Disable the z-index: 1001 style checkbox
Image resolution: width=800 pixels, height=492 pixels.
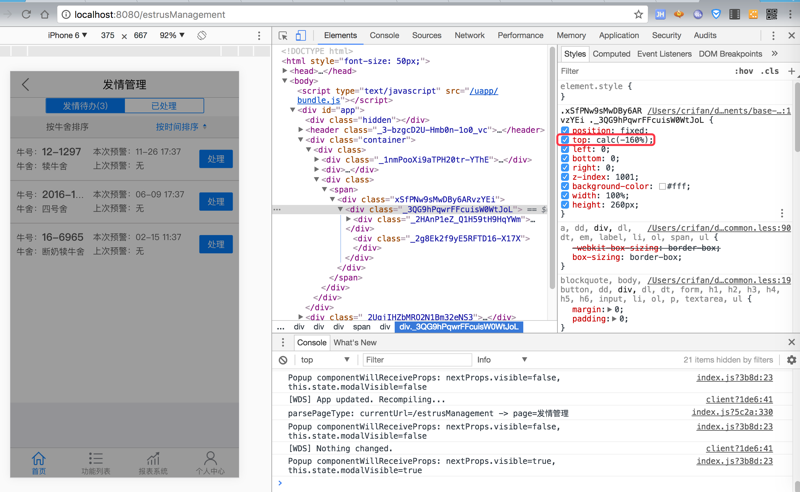565,177
